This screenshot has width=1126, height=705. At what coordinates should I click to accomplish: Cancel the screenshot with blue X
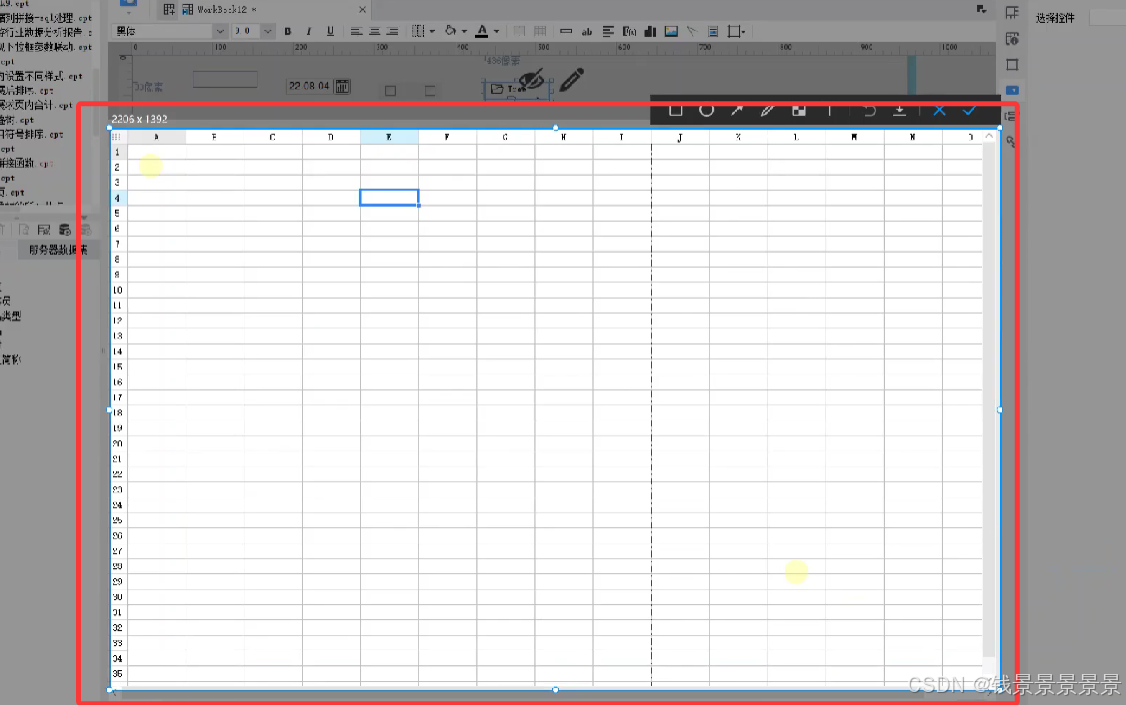pos(939,110)
